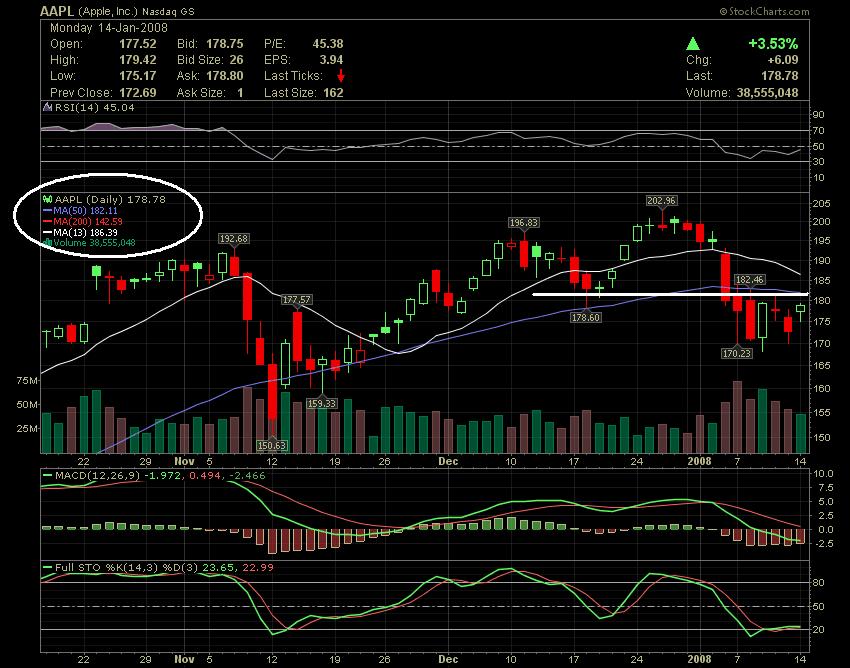Click the header Volume 38,555,048 value
Screen dimensions: 850x668
pos(767,93)
